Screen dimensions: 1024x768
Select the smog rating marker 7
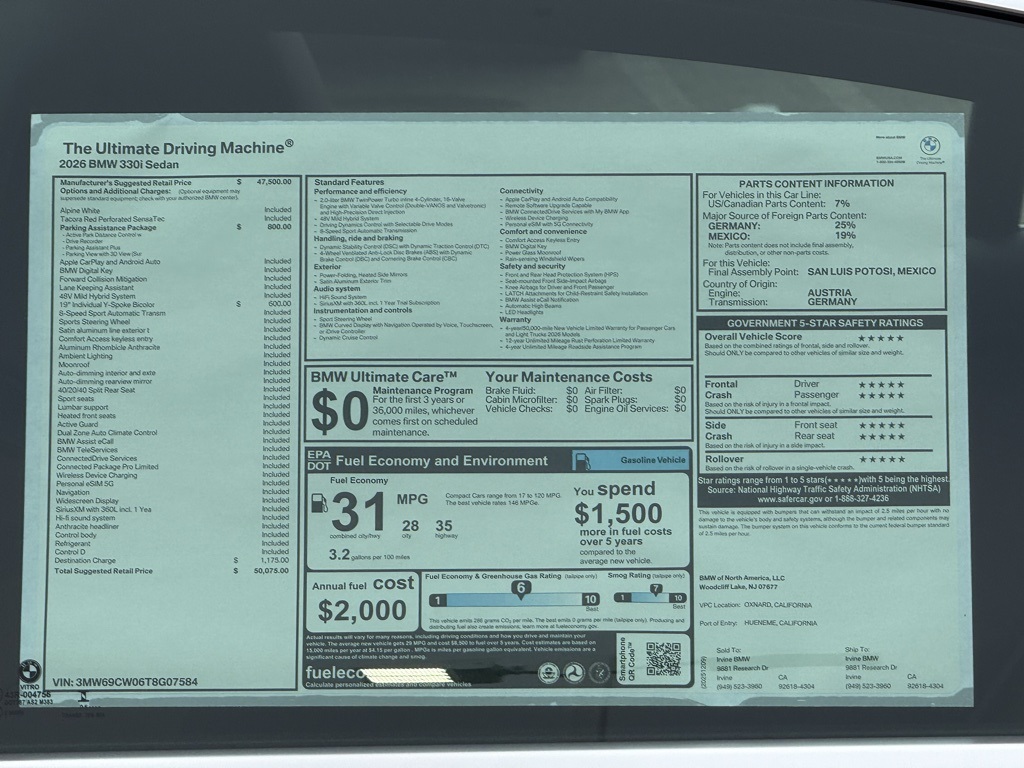pyautogui.click(x=655, y=589)
